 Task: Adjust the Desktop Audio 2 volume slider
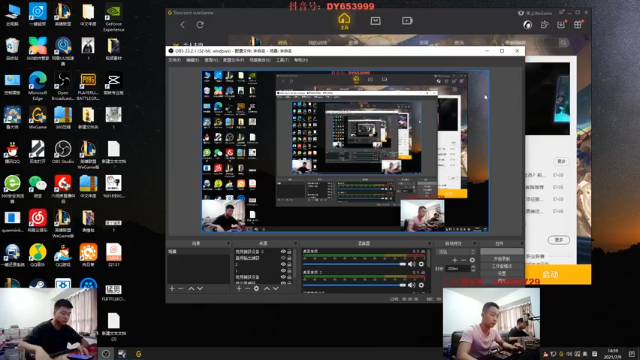354,285
